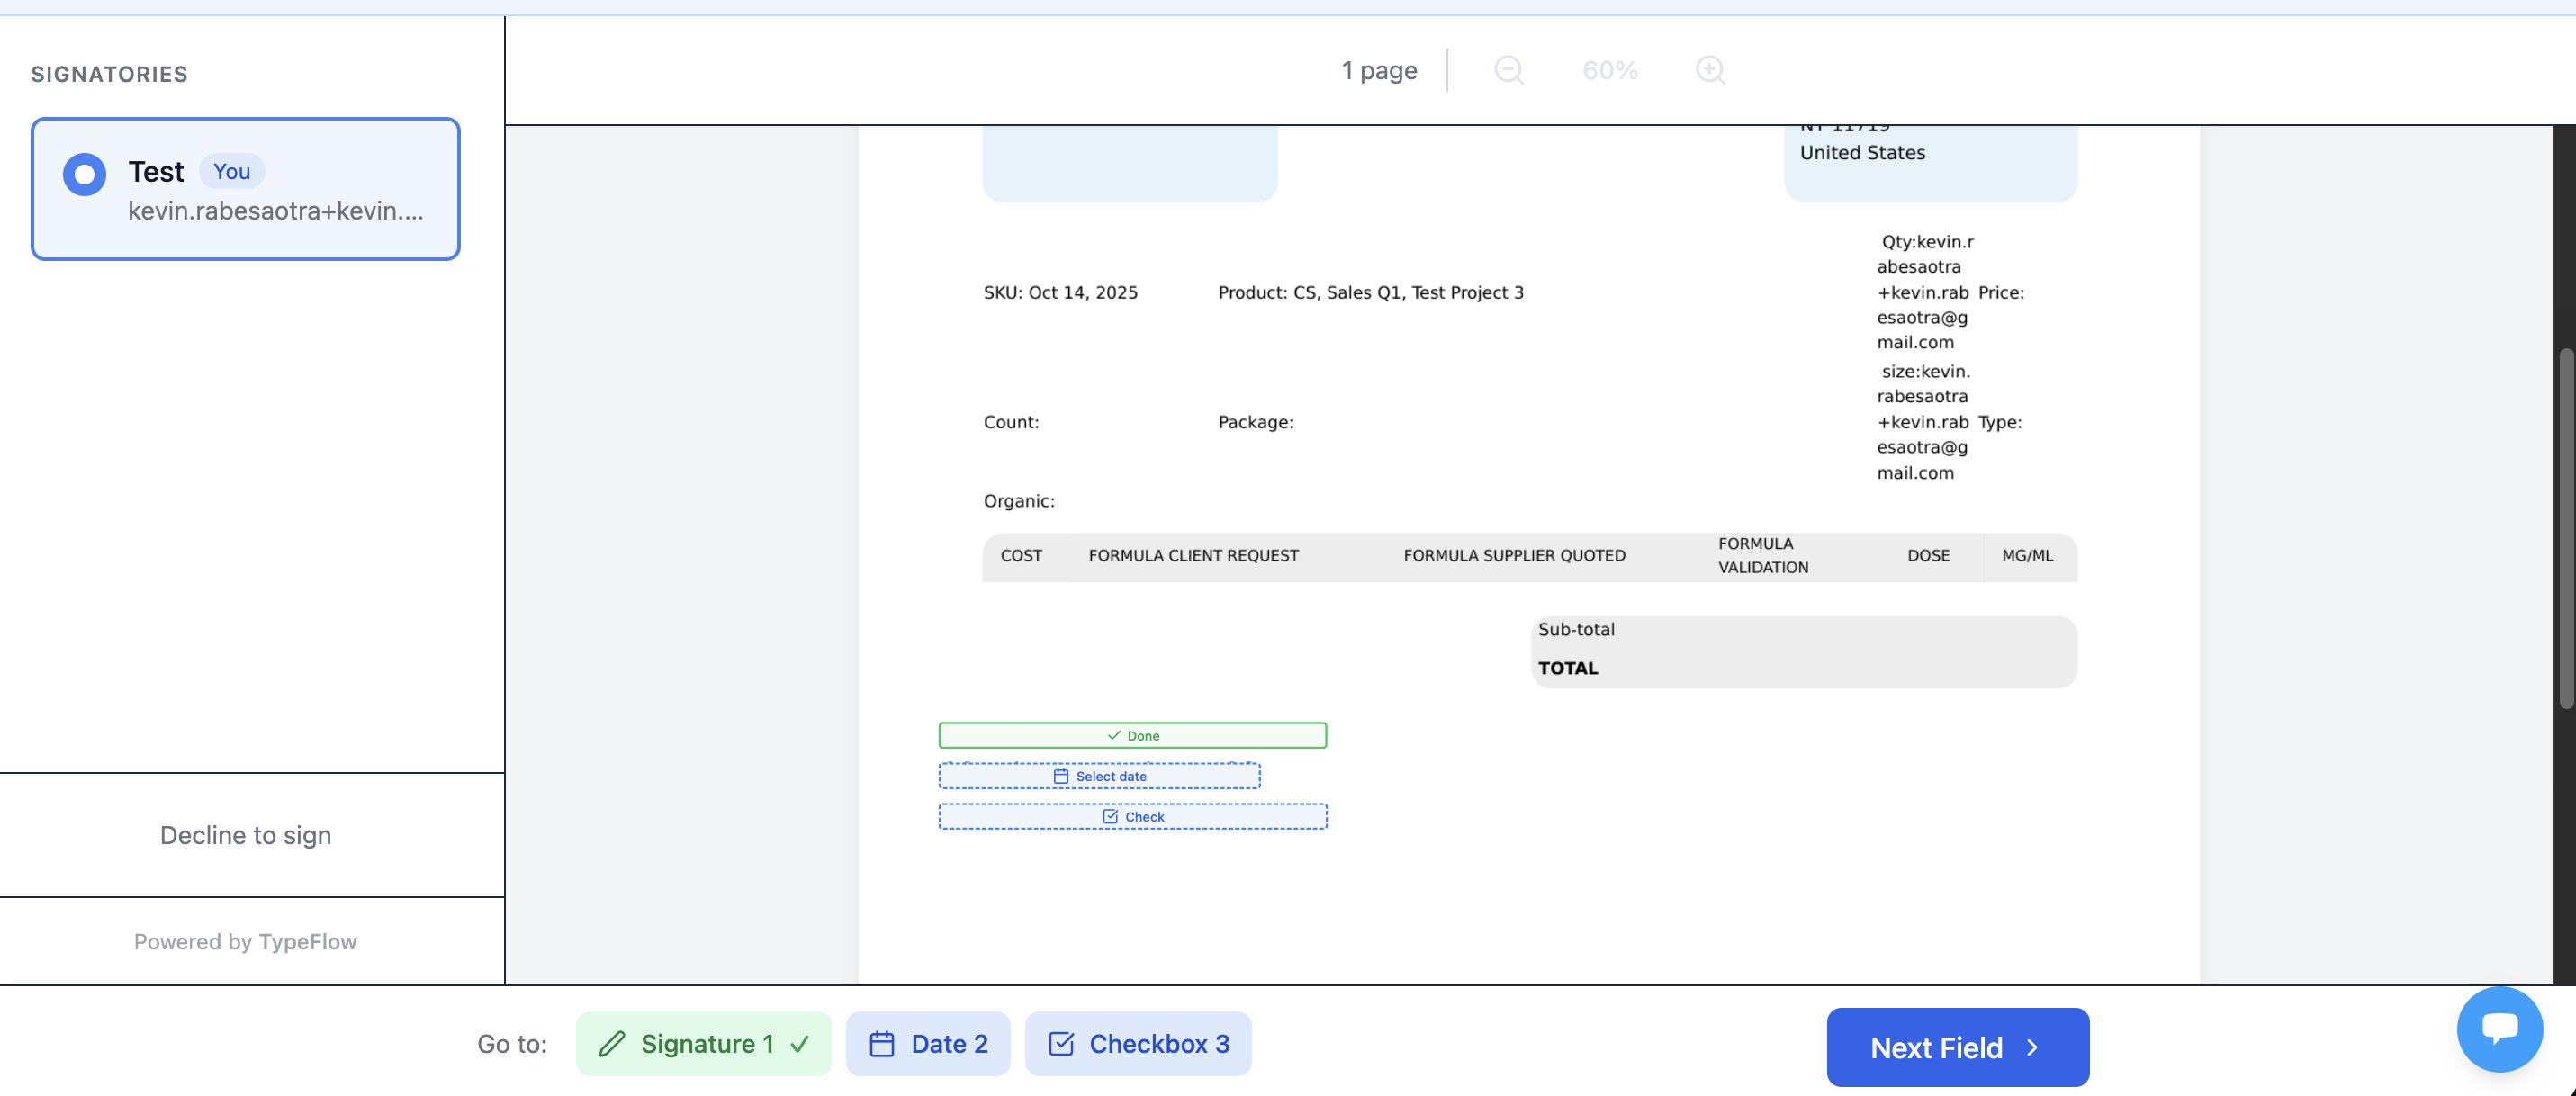The image size is (2576, 1096).
Task: Click the check icon on document Check field
Action: [x=1109, y=817]
